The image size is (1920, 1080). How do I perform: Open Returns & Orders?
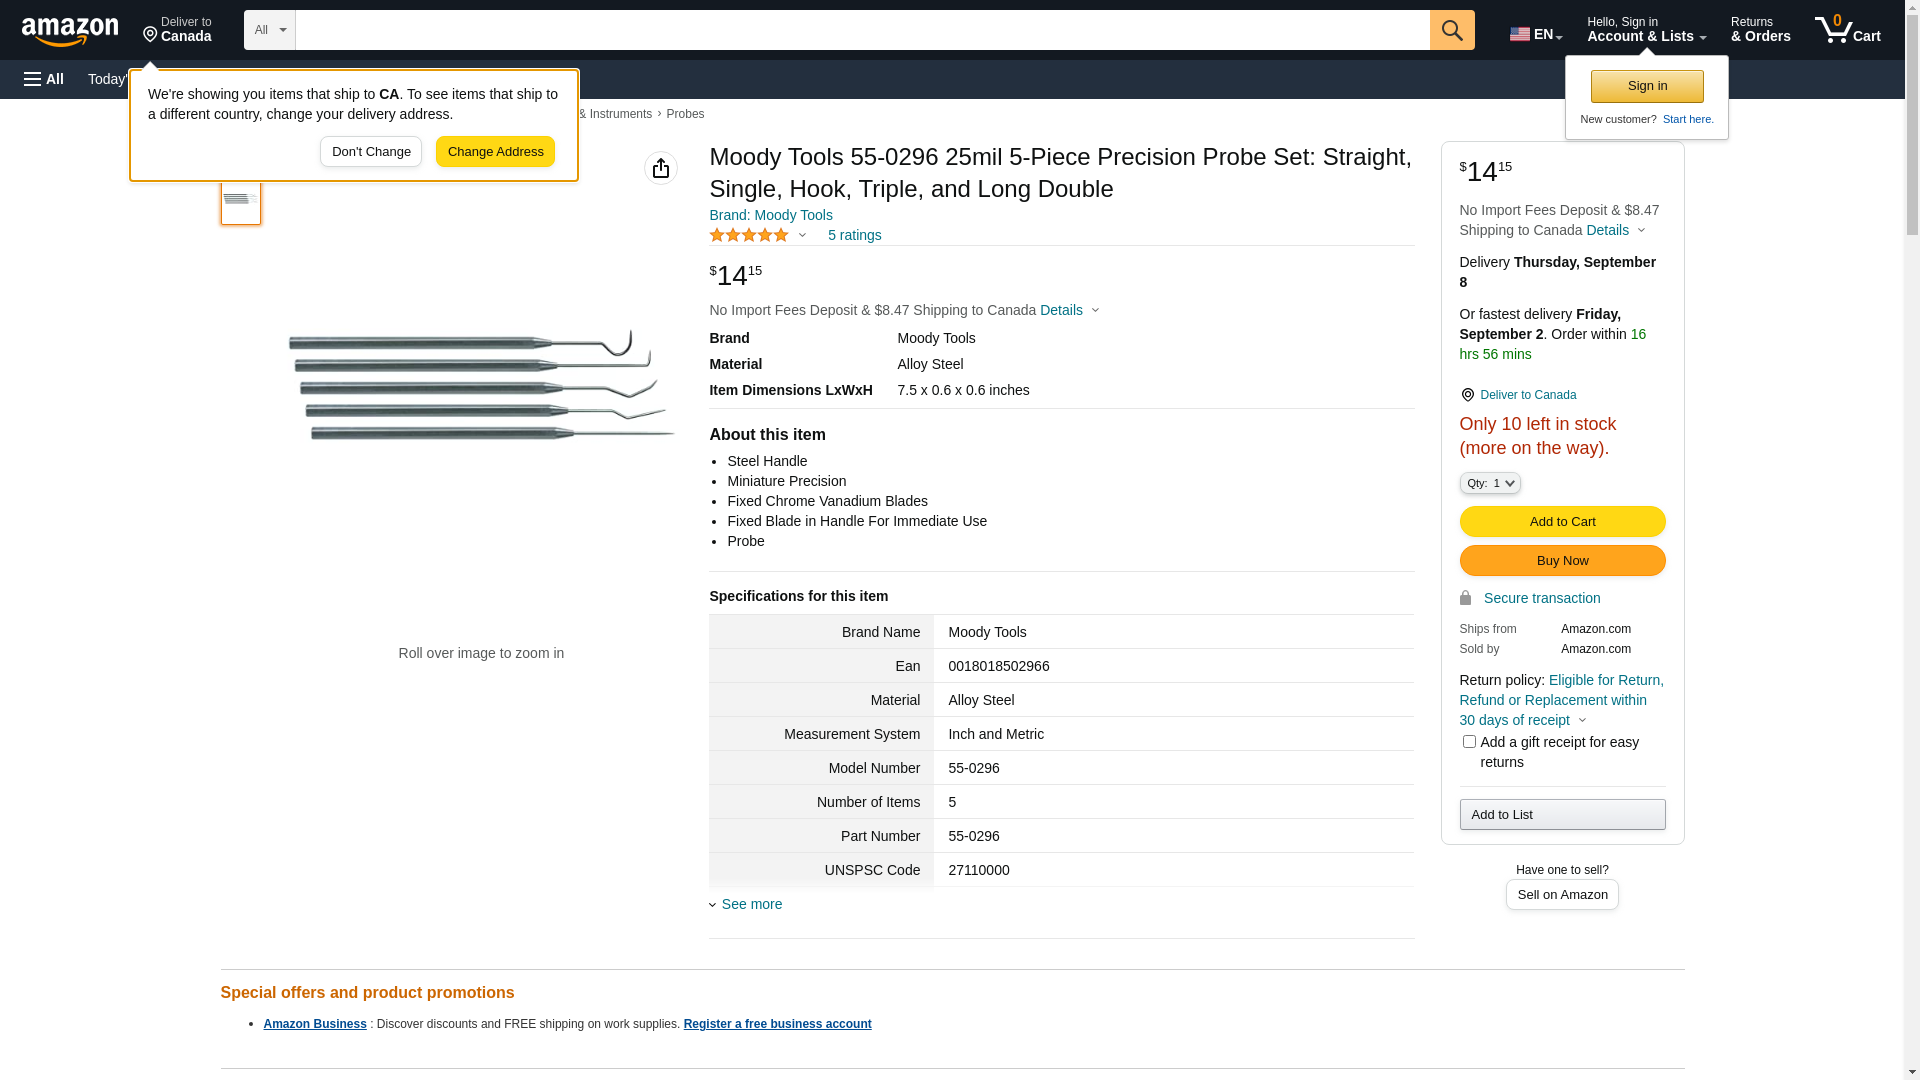(1760, 30)
